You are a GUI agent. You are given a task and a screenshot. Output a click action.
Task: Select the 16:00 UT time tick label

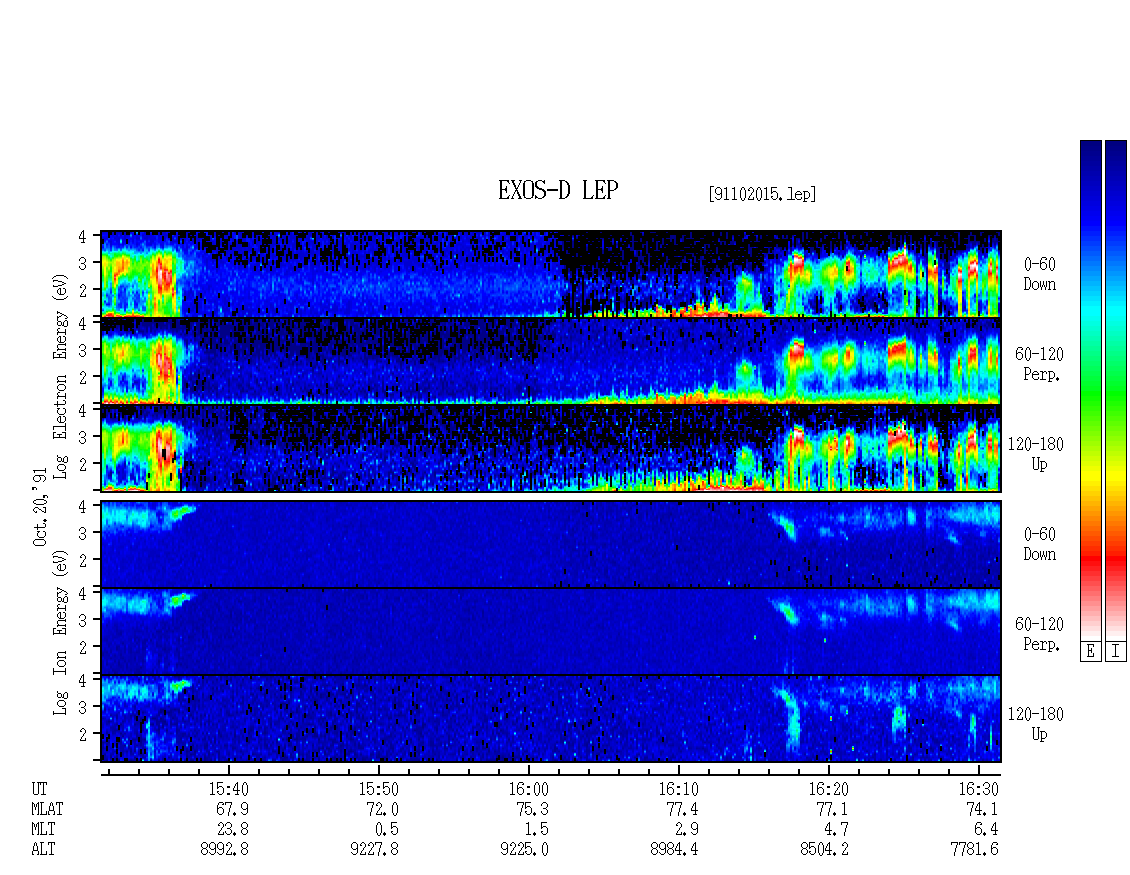click(x=528, y=789)
